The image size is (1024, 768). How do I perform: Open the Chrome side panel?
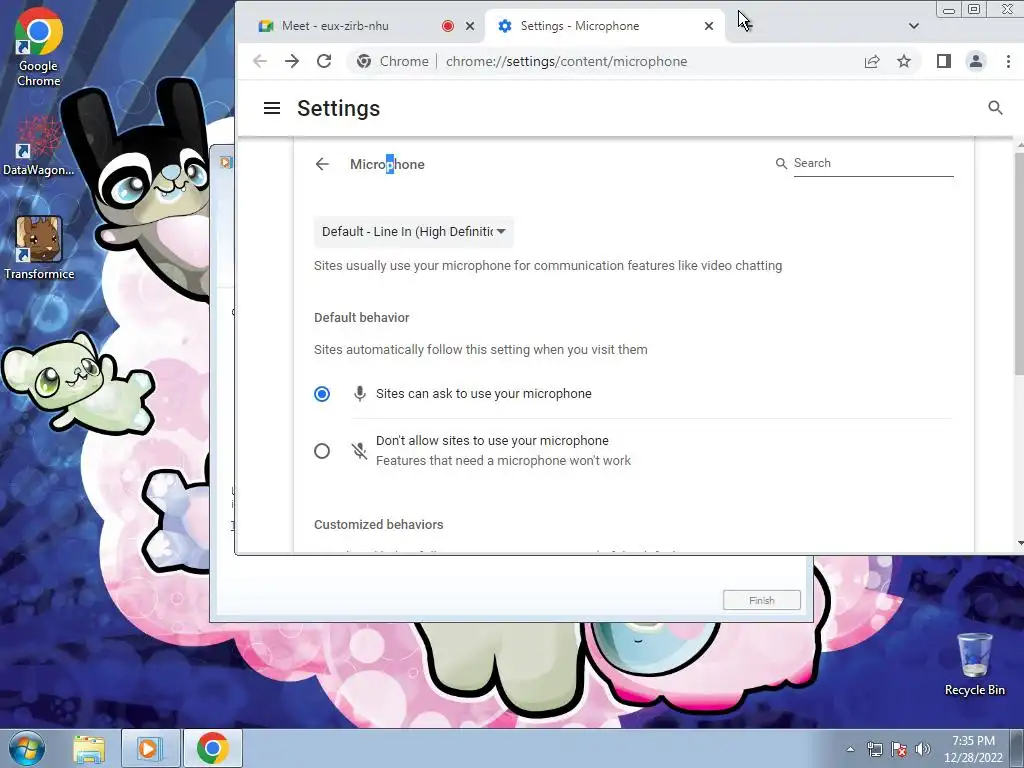pos(944,61)
